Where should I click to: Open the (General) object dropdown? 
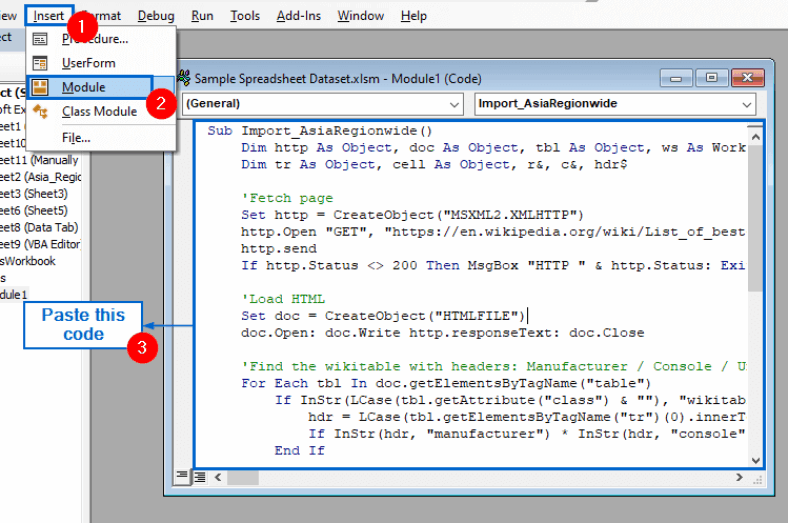(x=323, y=104)
